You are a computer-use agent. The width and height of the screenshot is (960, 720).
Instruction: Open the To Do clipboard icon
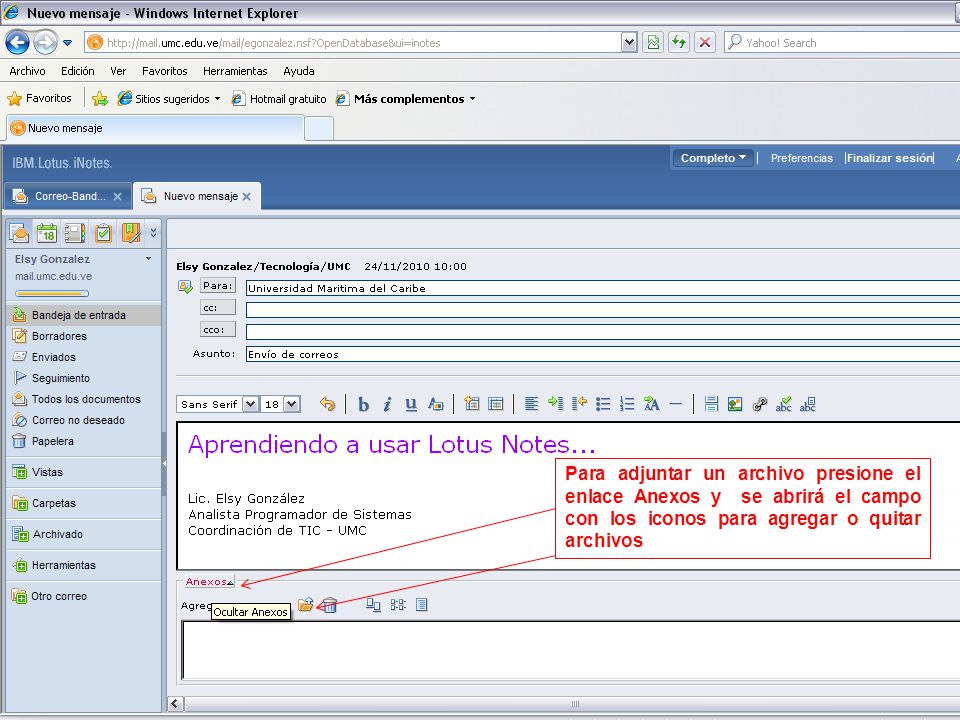click(x=103, y=233)
